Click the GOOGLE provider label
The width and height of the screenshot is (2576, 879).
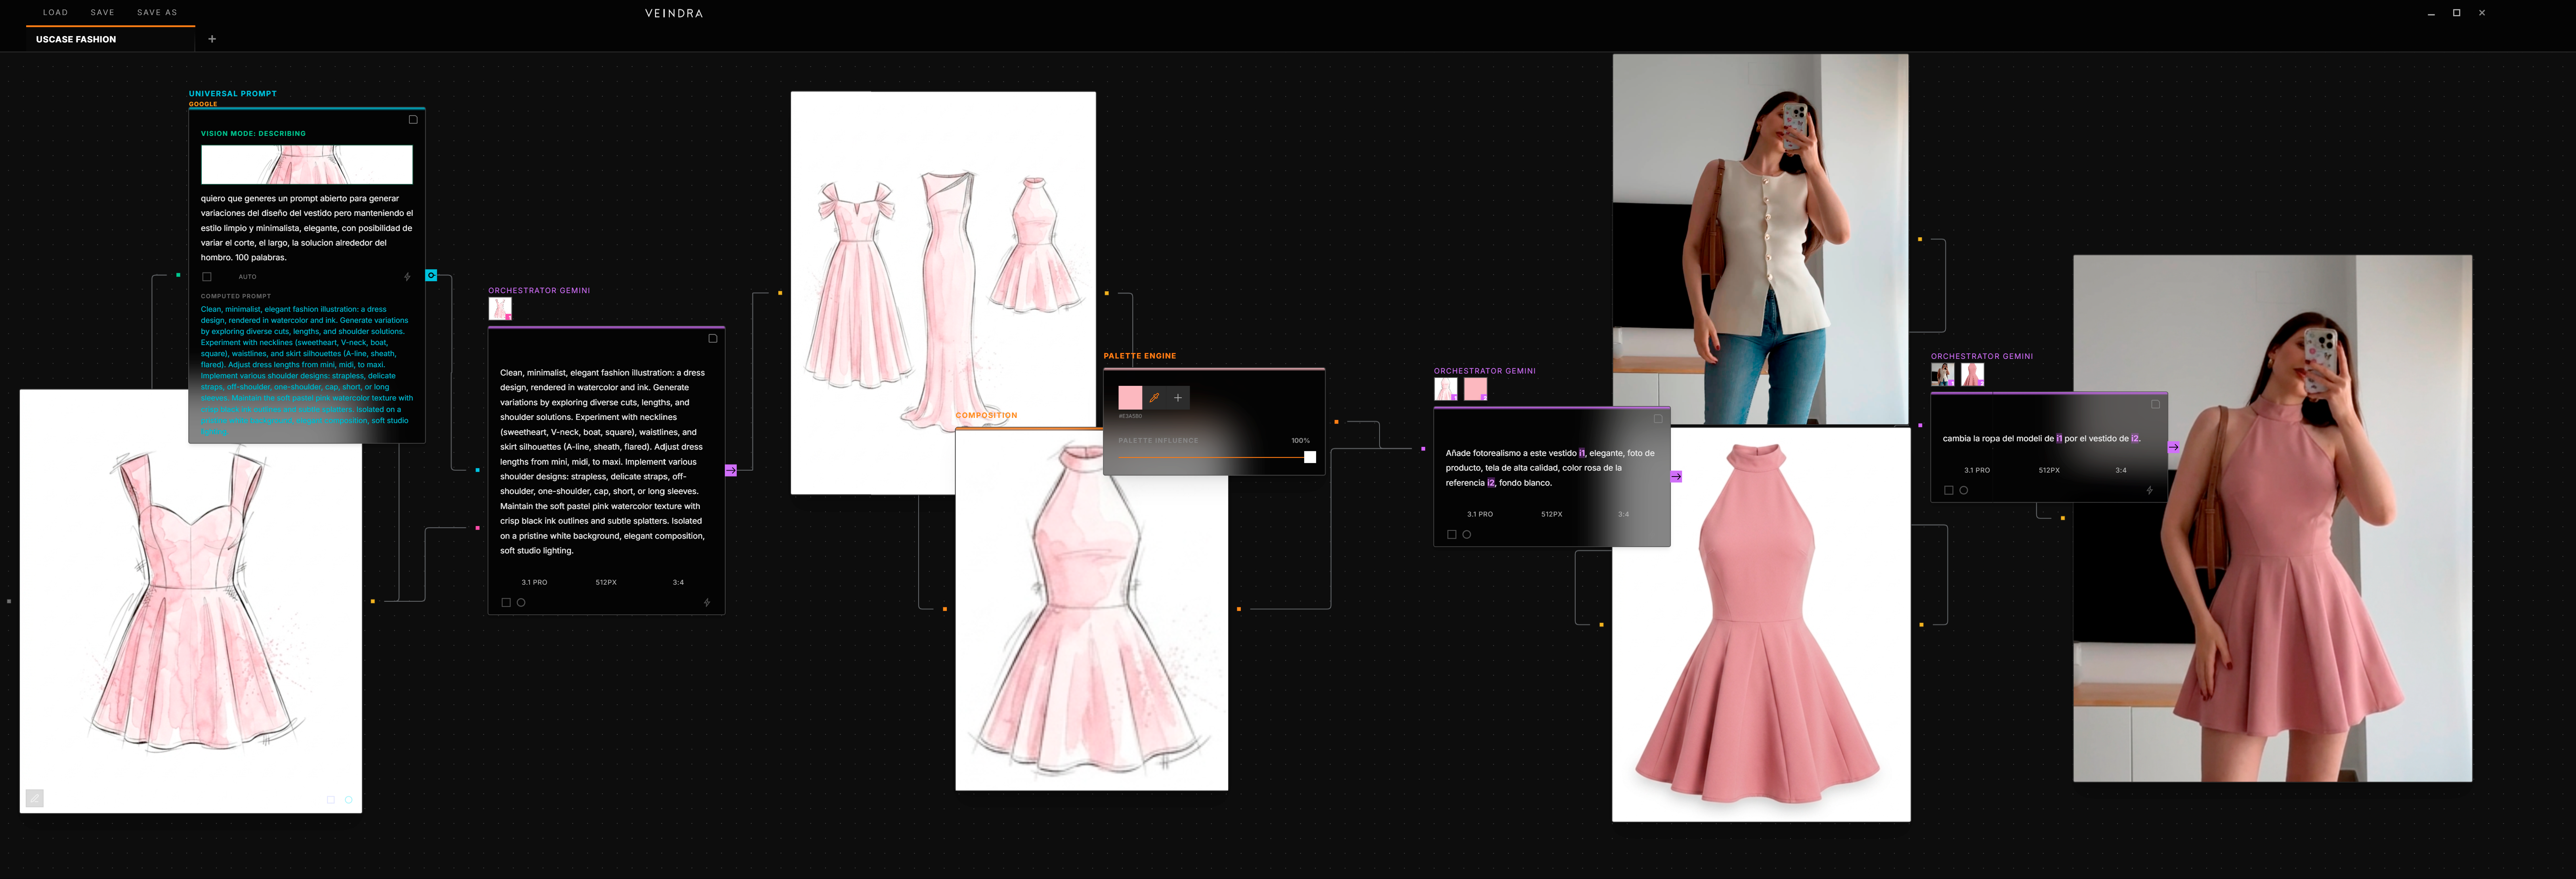click(203, 104)
